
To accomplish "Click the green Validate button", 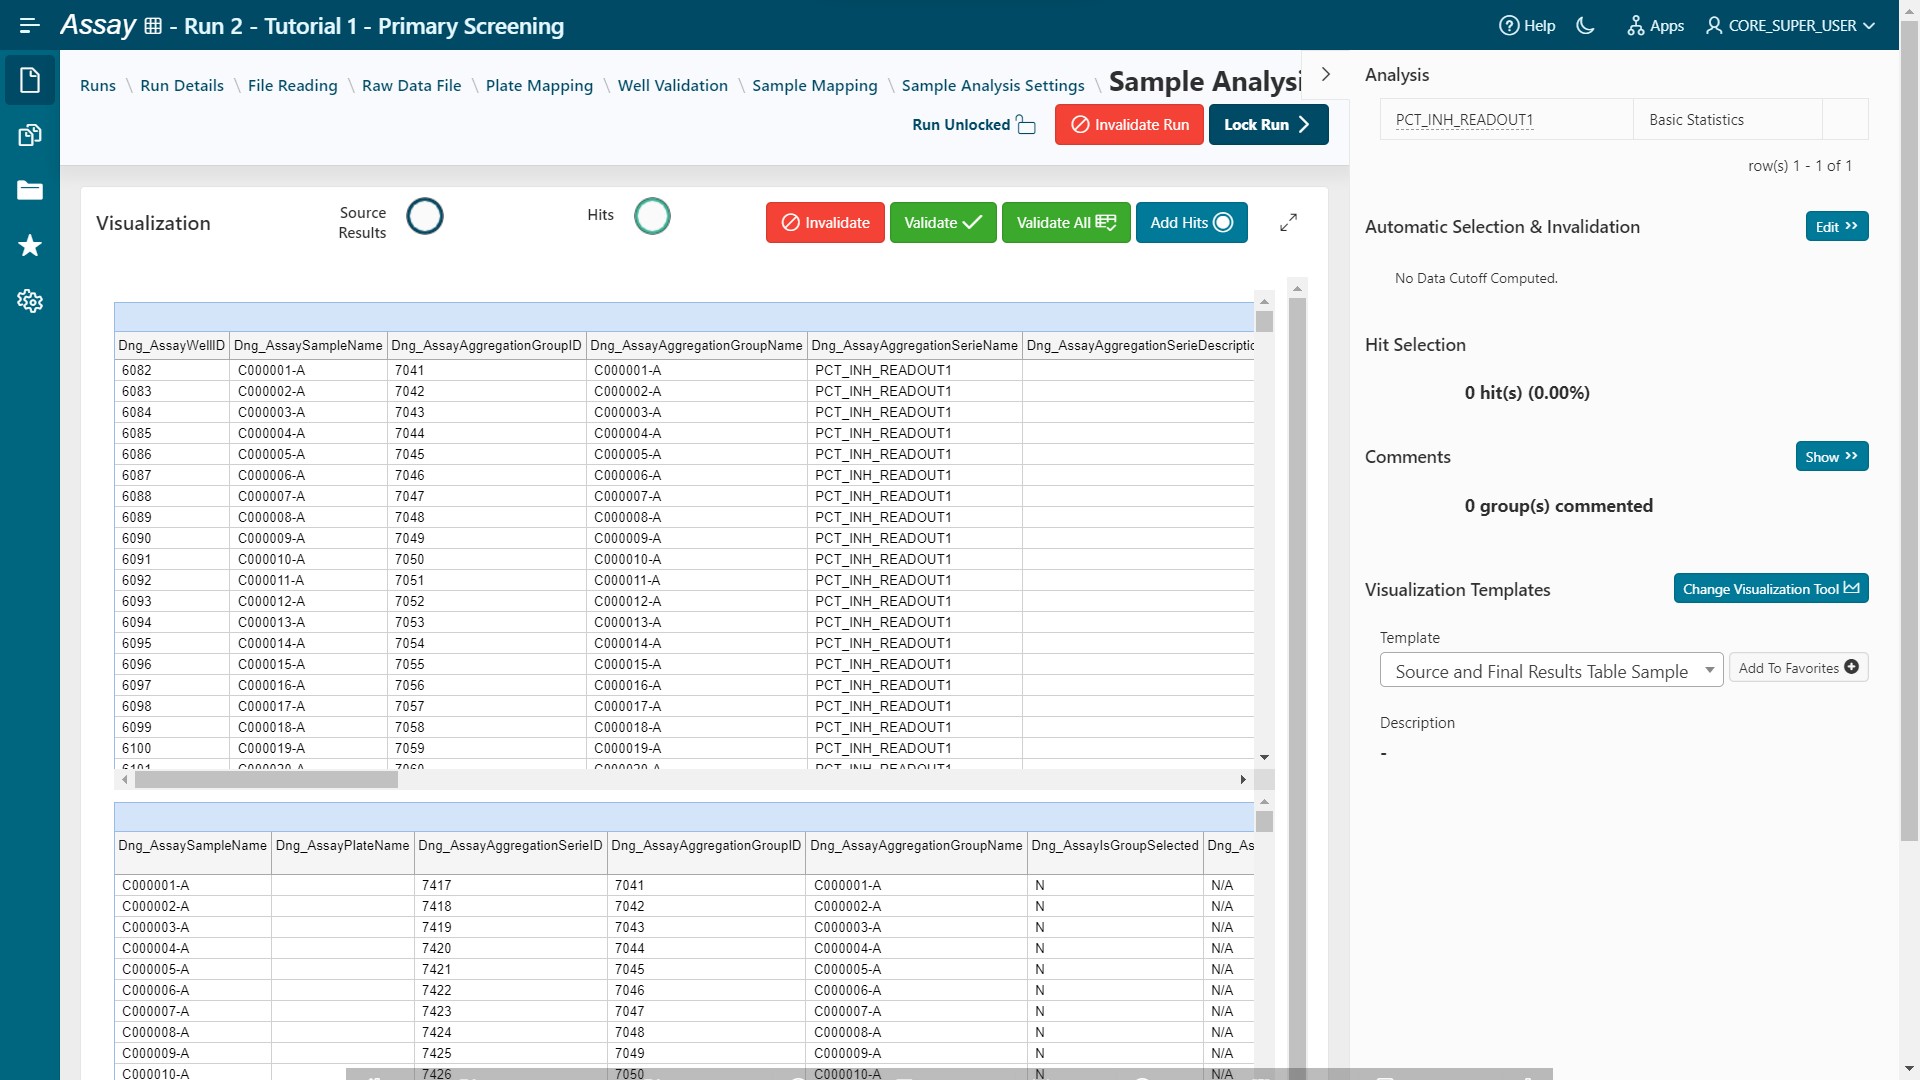I will click(x=943, y=222).
